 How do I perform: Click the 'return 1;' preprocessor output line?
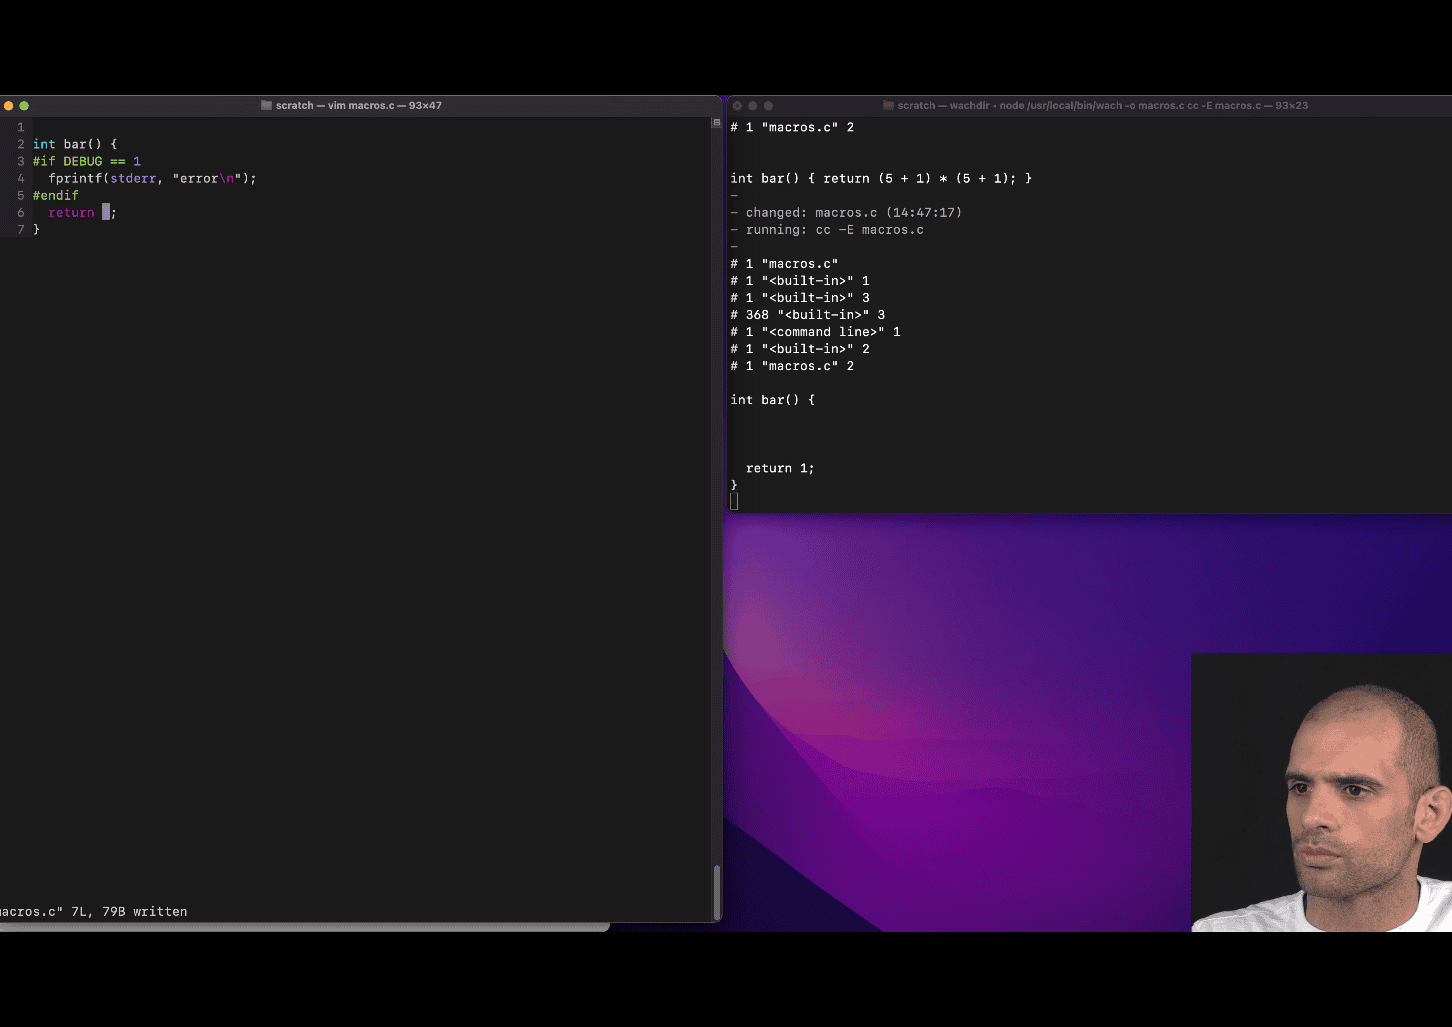(780, 468)
